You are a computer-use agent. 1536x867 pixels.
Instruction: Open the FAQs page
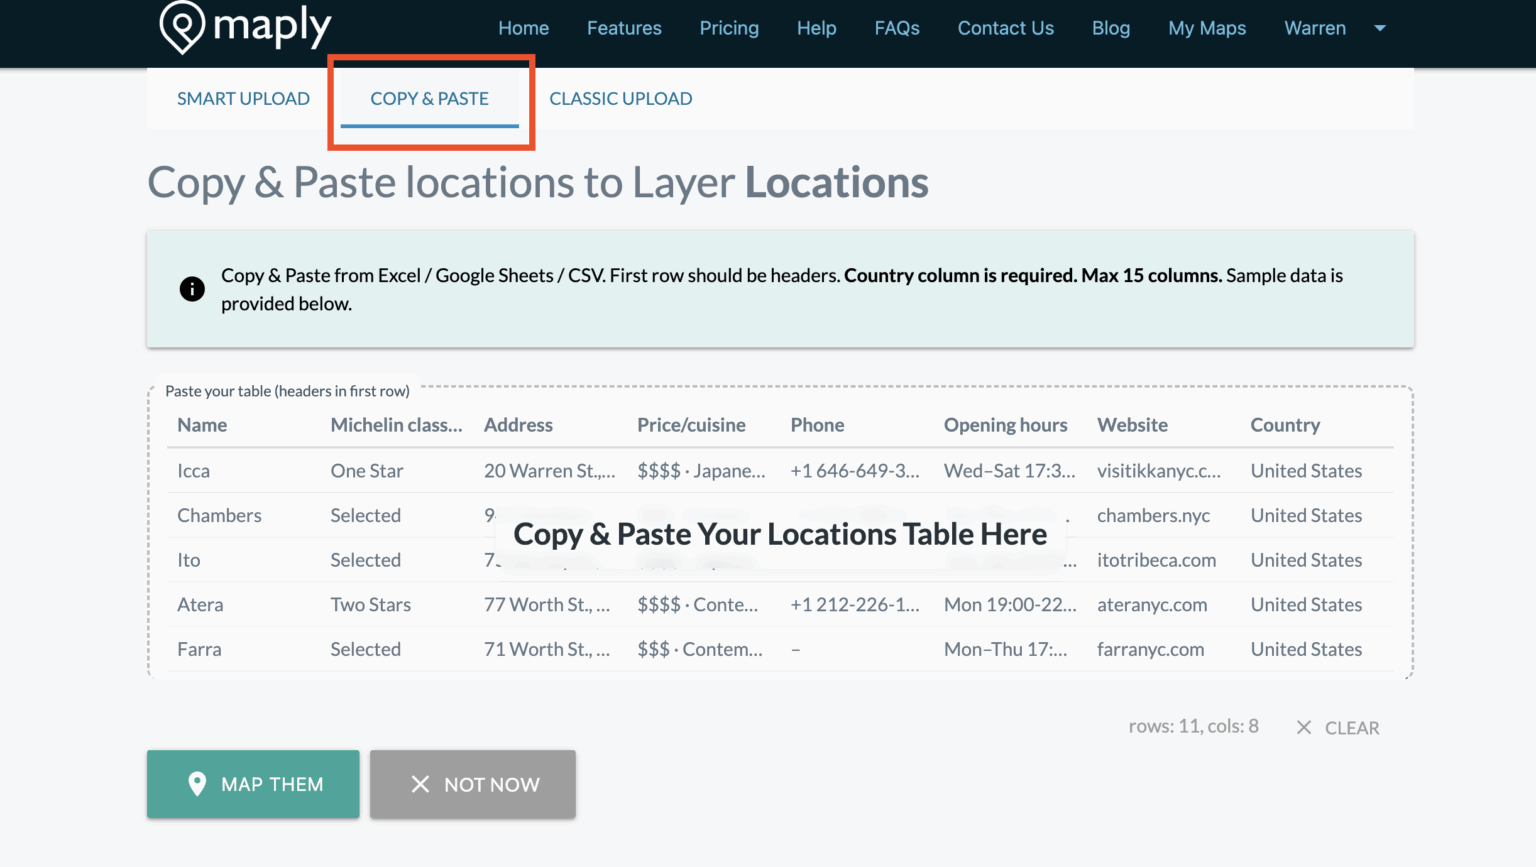click(896, 28)
